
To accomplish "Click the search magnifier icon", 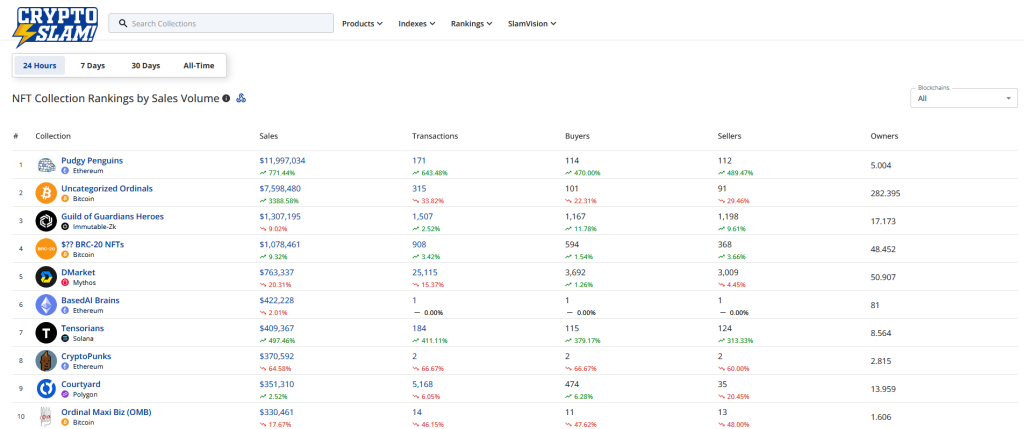I will pos(122,24).
